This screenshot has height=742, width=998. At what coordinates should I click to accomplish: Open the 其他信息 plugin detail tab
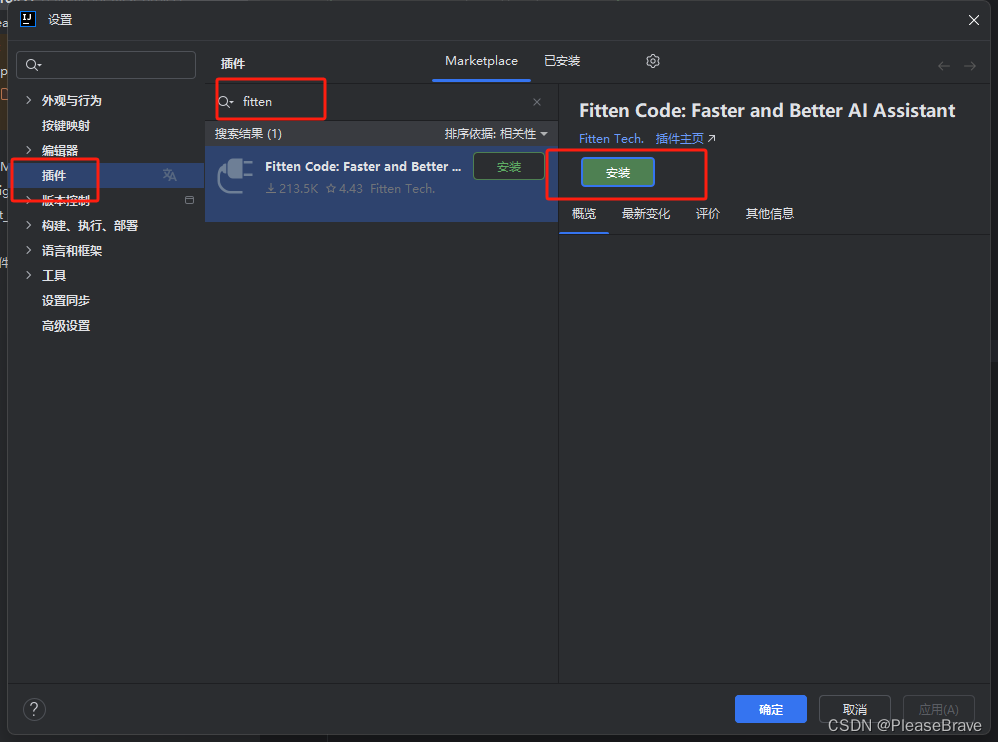click(770, 214)
